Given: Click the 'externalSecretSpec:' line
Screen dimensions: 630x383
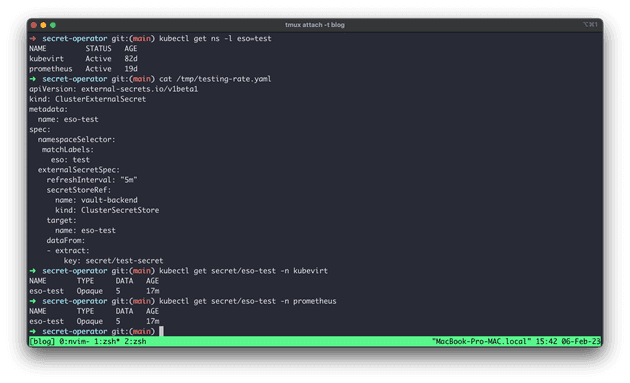Looking at the screenshot, I should (x=79, y=170).
